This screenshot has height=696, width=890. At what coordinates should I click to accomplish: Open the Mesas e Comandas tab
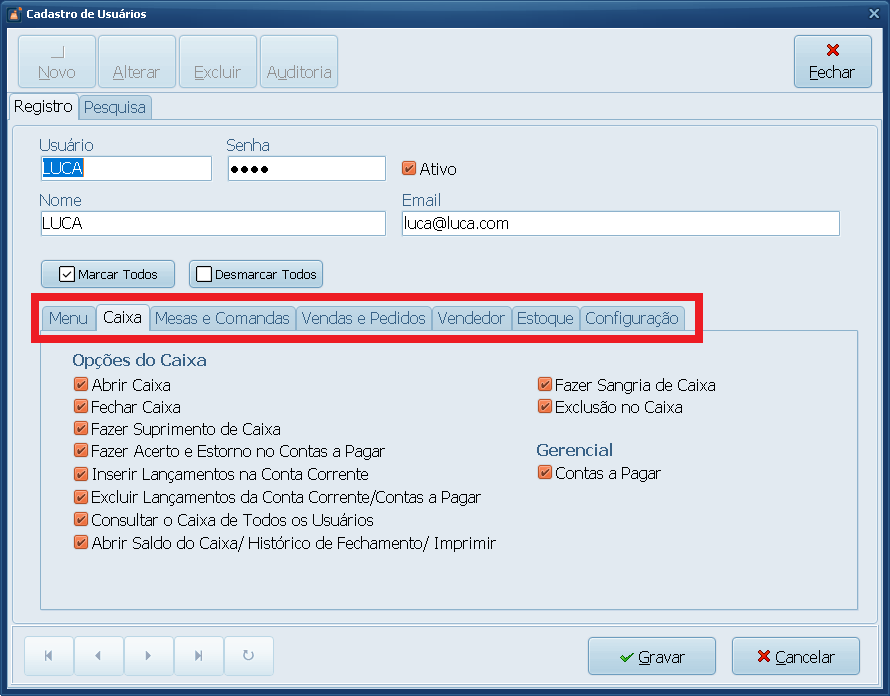tap(222, 318)
